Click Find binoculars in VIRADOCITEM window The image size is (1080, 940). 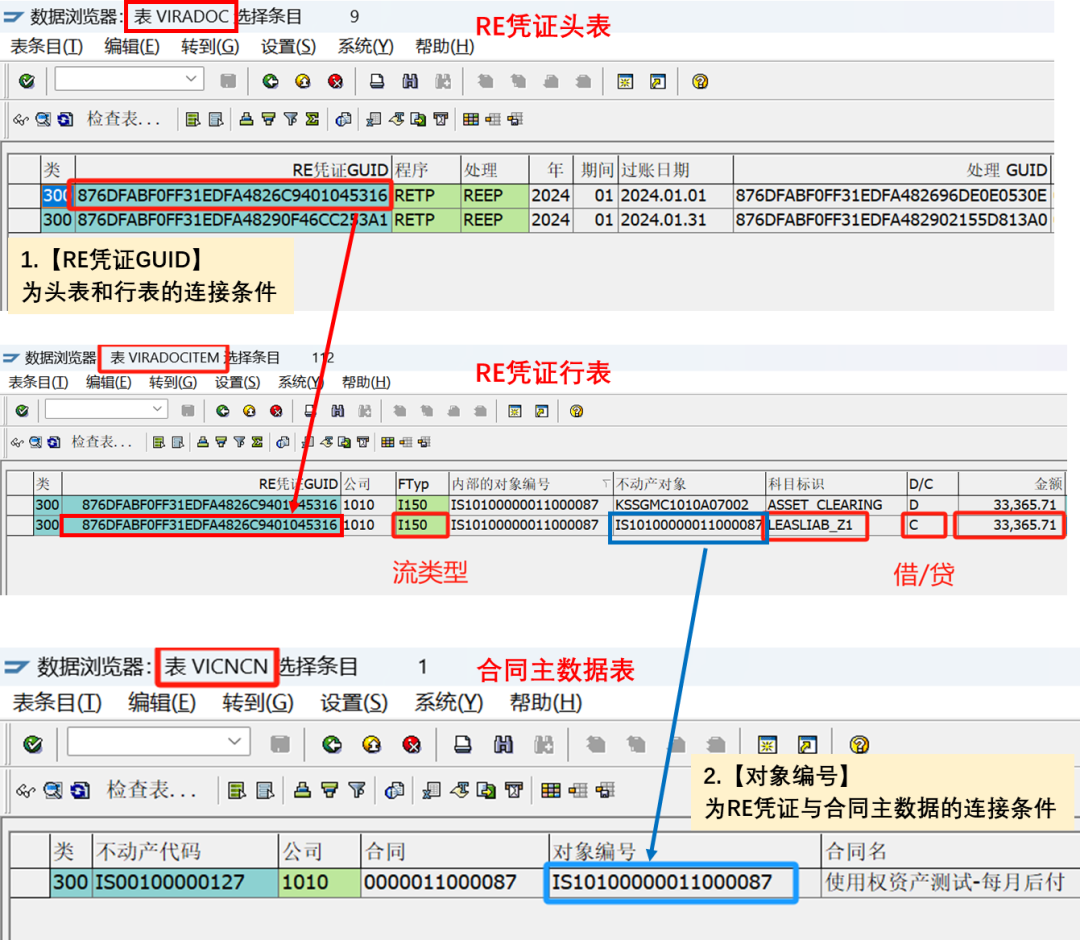338,411
